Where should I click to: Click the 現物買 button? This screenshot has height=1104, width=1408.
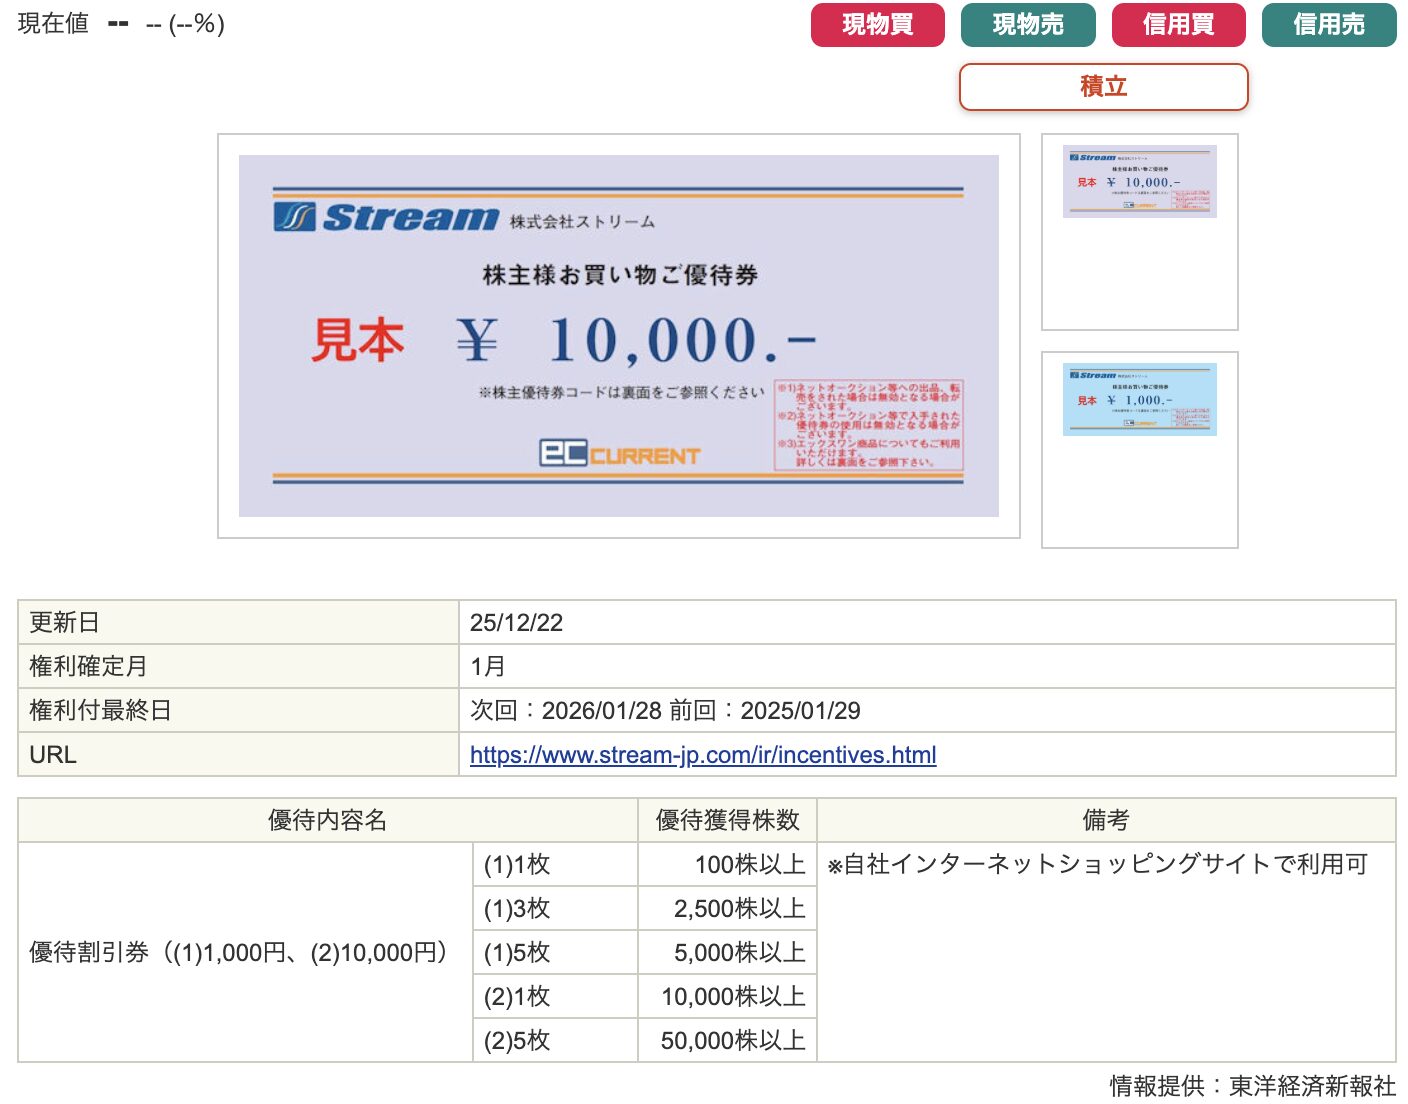877,25
